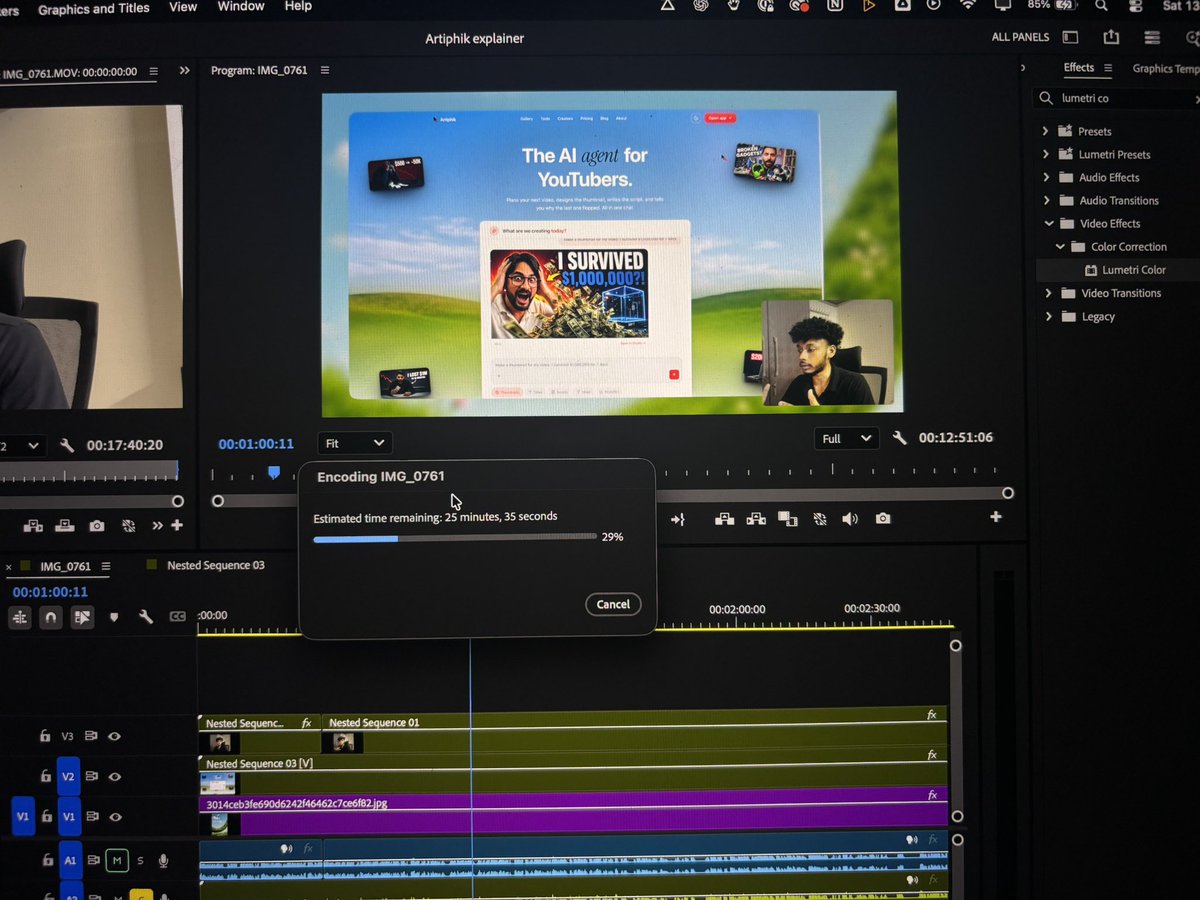
Task: Toggle insert sequences as nests icon
Action: coord(19,618)
